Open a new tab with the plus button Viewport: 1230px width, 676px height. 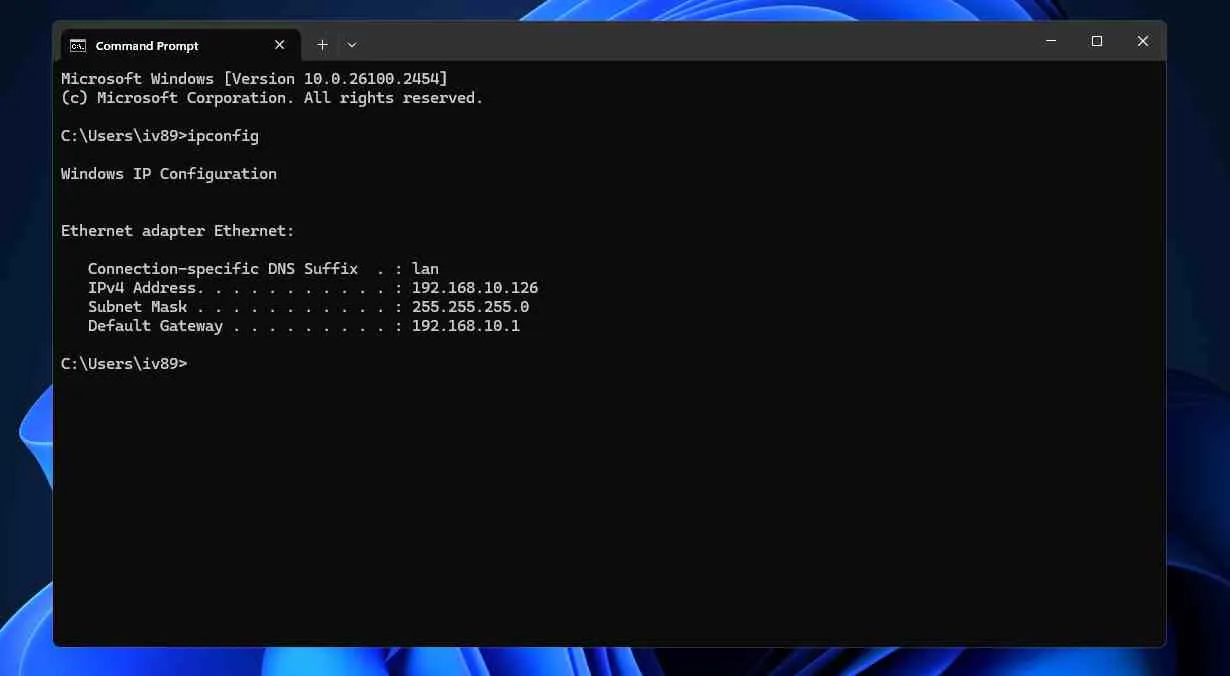coord(322,45)
